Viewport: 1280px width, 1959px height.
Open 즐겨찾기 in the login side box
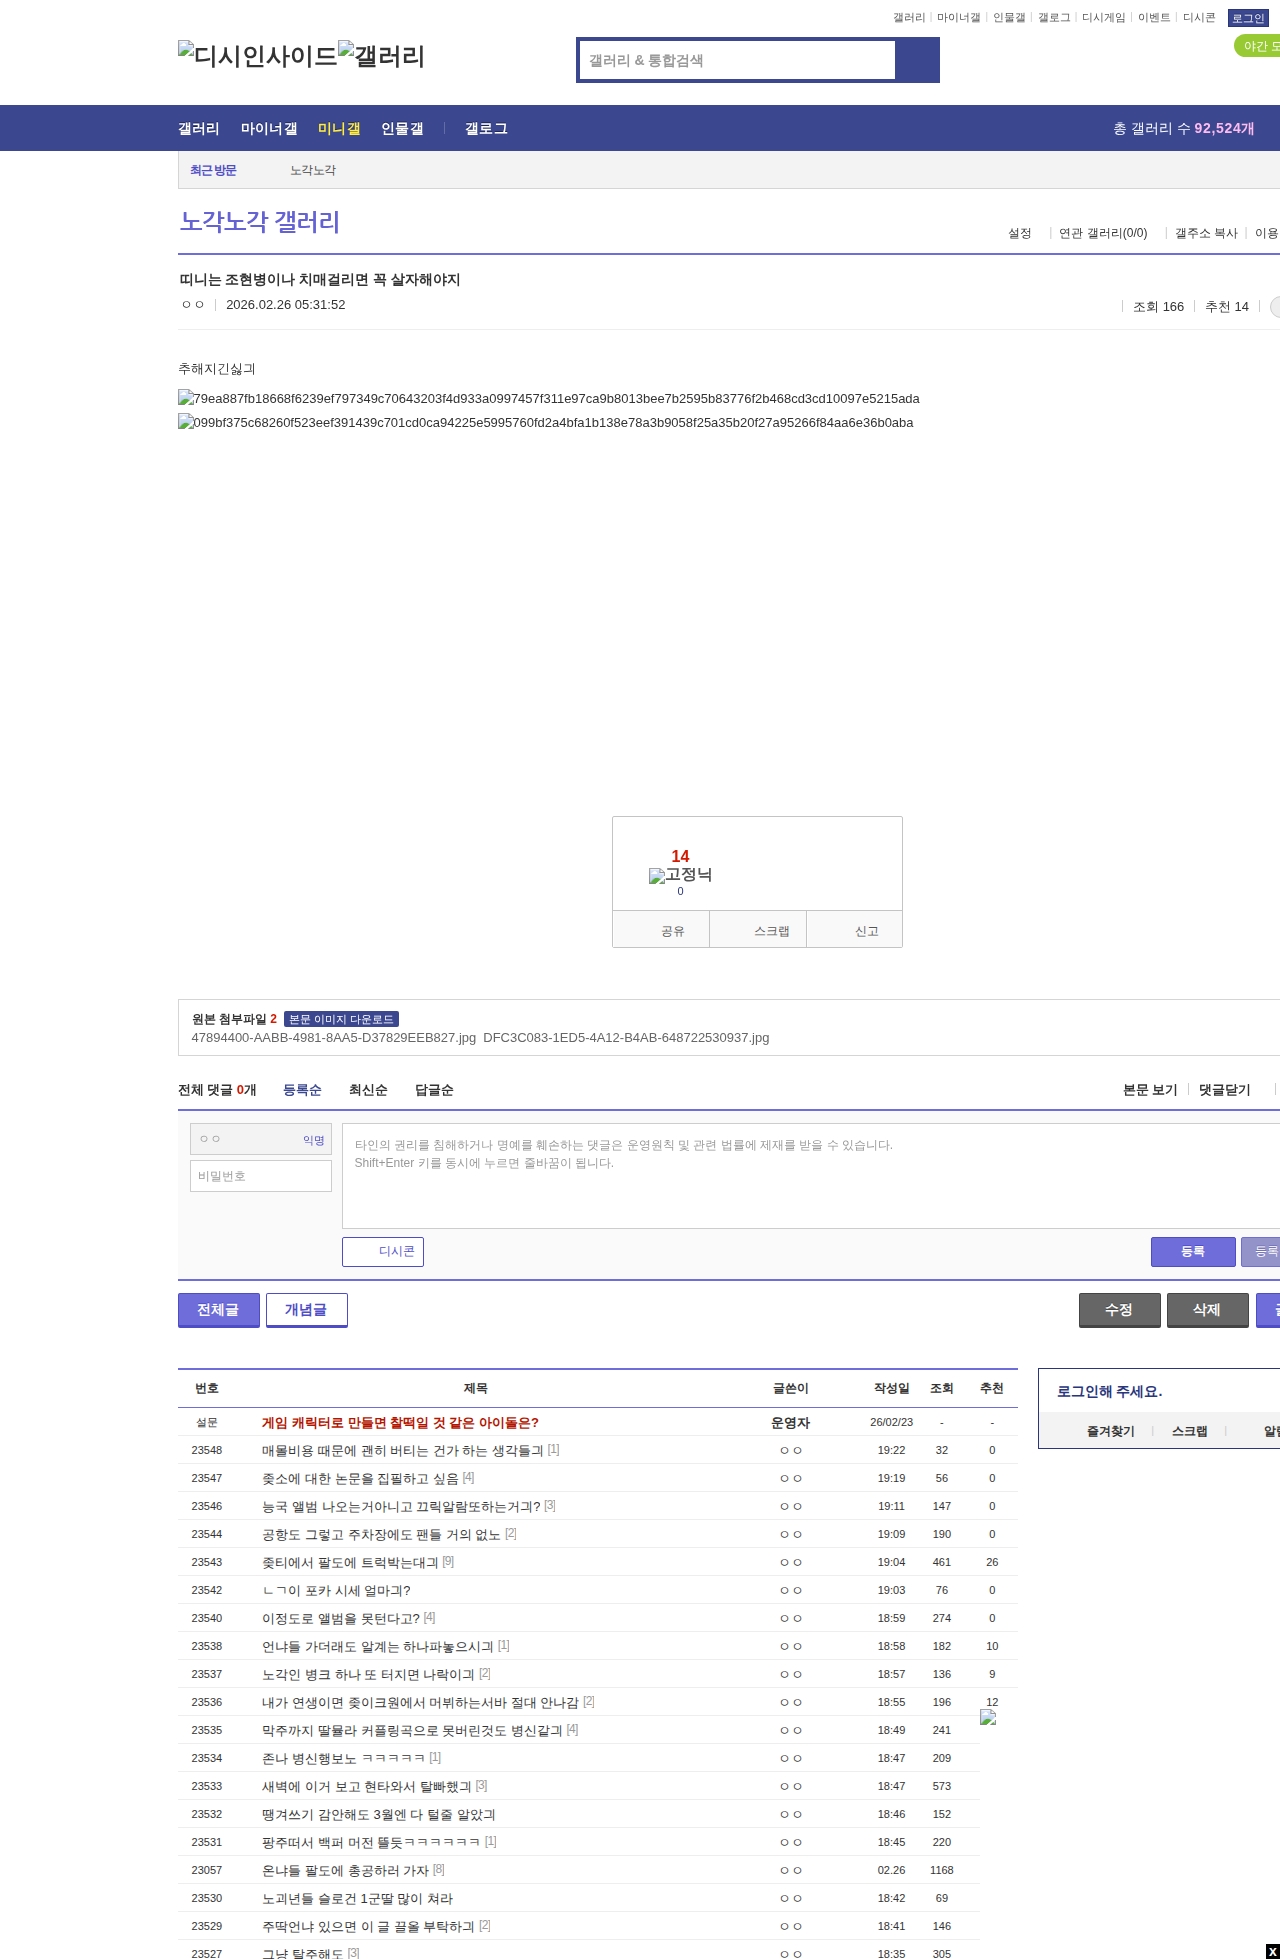point(1110,1431)
